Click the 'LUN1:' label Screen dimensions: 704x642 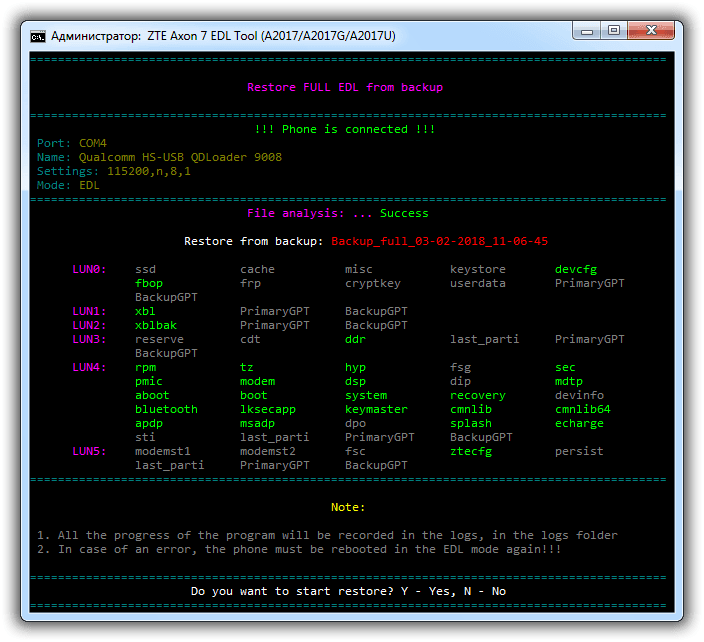tap(89, 311)
